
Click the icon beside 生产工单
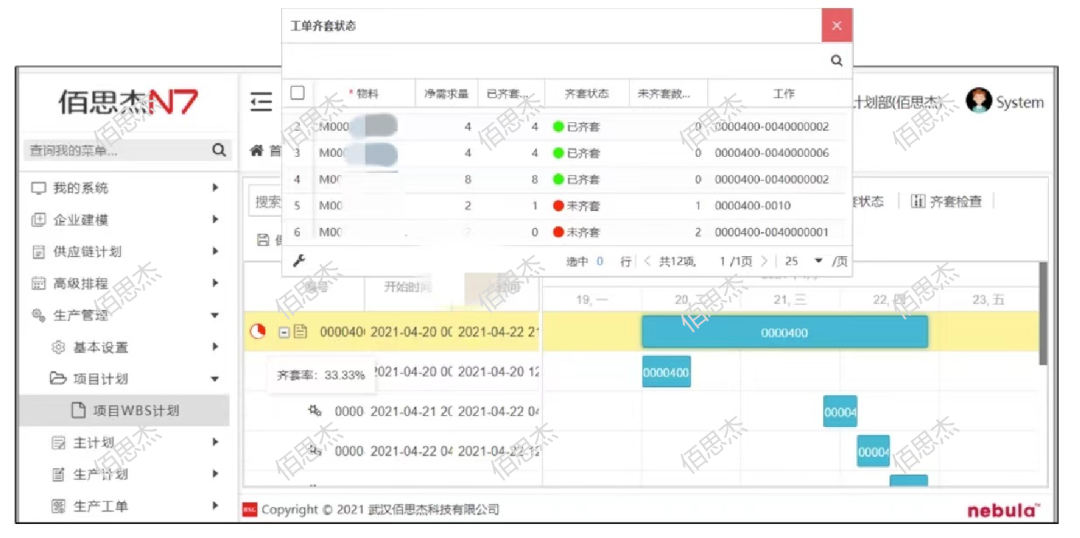[59, 506]
